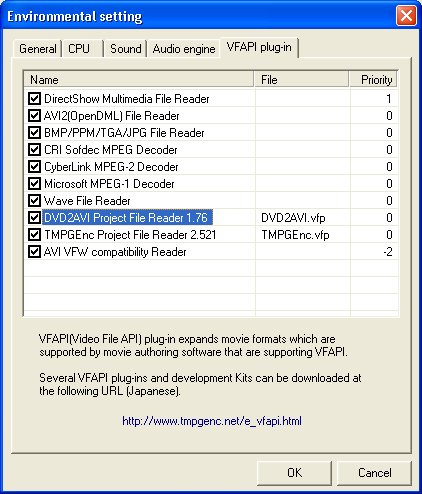Viewport: 422px width, 494px height.
Task: Toggle DVD2AVI Project File Reader checkbox
Action: click(34, 218)
